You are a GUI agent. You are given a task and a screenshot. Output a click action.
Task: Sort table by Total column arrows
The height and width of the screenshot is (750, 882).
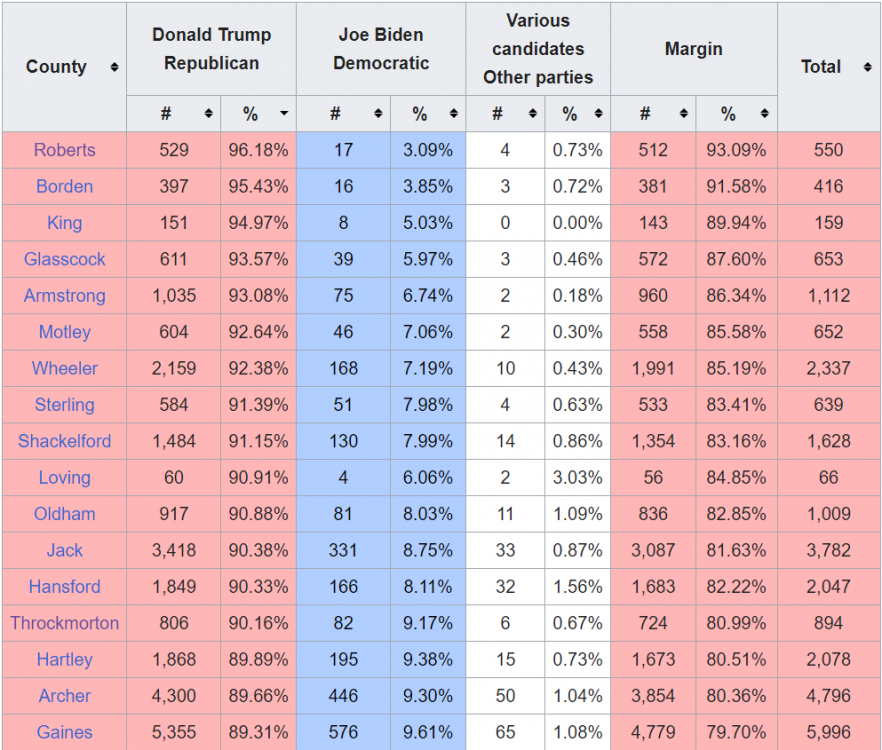click(x=865, y=67)
